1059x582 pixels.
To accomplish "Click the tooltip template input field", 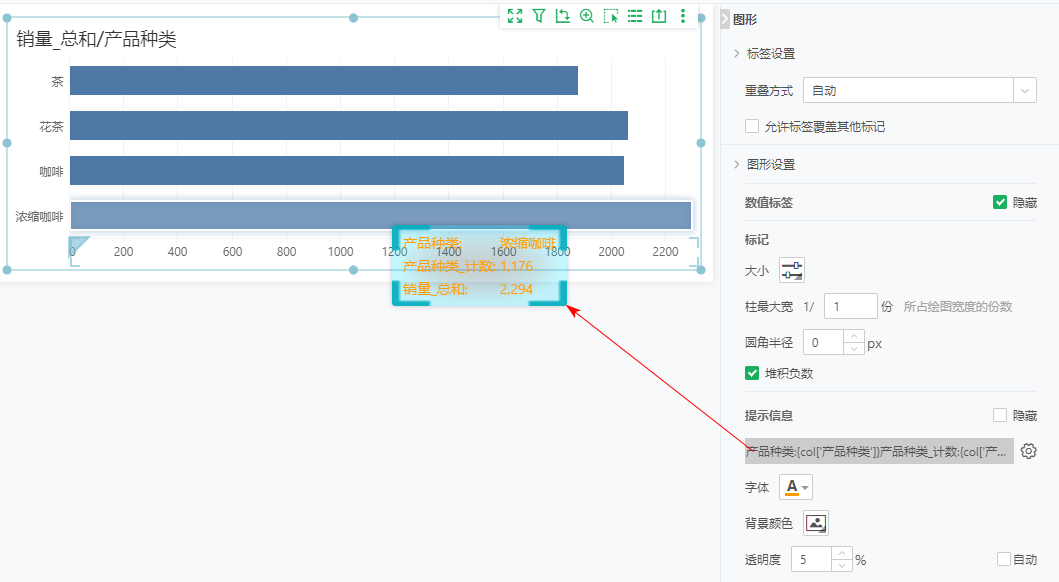I will [x=880, y=451].
